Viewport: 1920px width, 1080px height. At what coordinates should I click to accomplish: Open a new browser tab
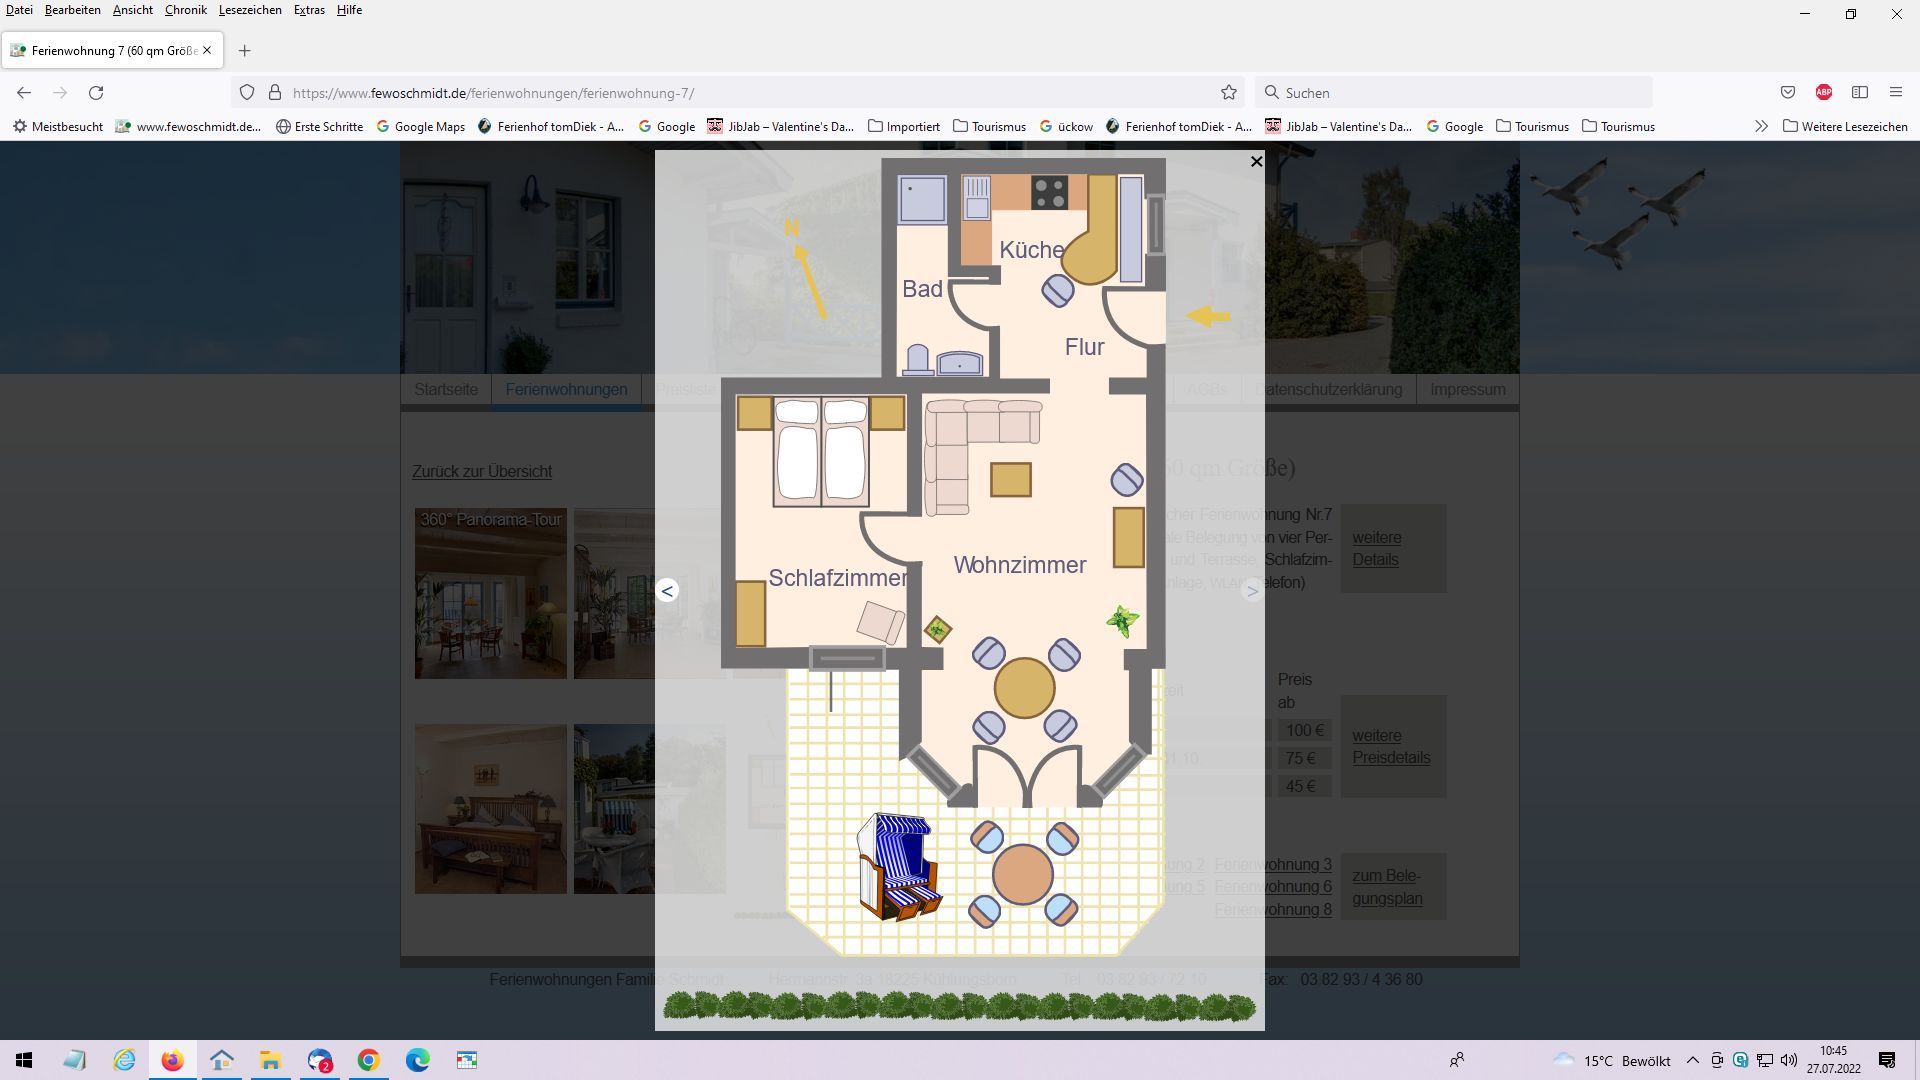click(244, 51)
